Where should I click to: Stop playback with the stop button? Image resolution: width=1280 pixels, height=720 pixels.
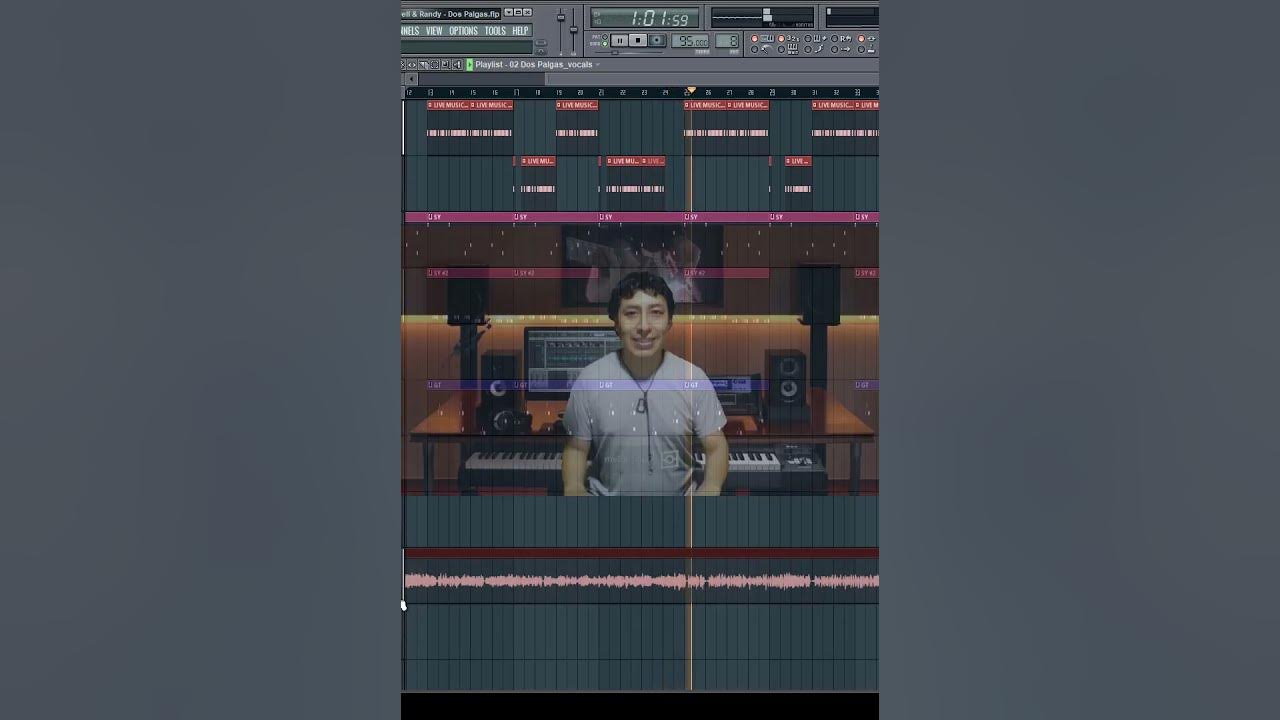click(x=638, y=40)
